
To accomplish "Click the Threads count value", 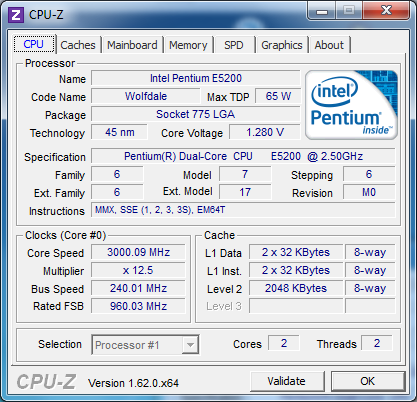I will (x=377, y=343).
